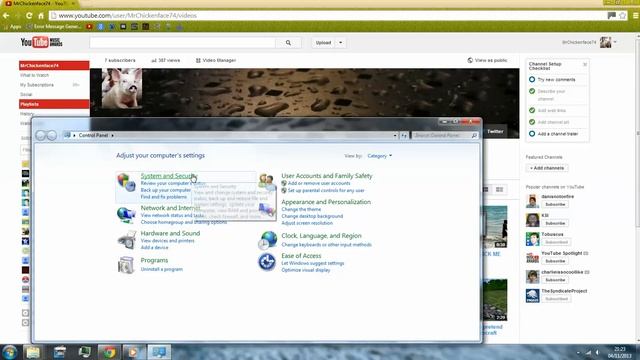This screenshot has height=360, width=640.
Task: Select Playlists in YouTube sidebar
Action: click(54, 104)
